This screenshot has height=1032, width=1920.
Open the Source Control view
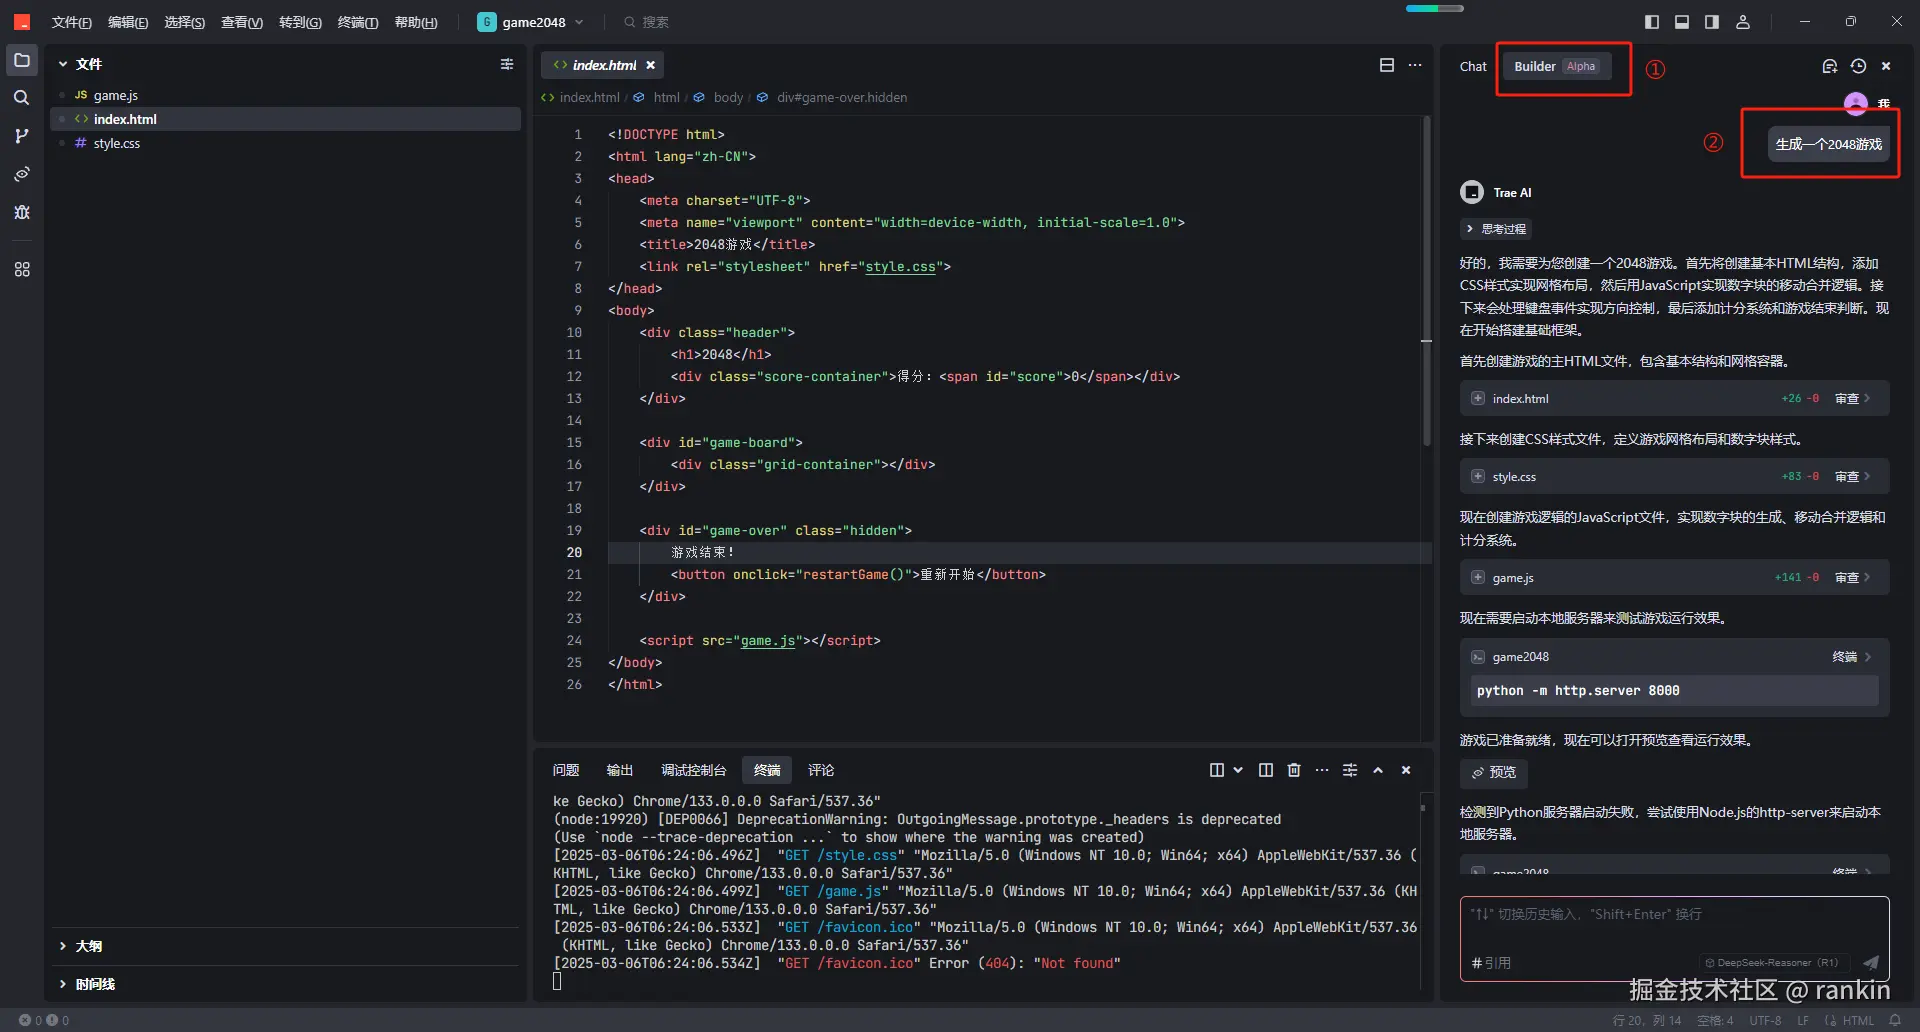22,136
